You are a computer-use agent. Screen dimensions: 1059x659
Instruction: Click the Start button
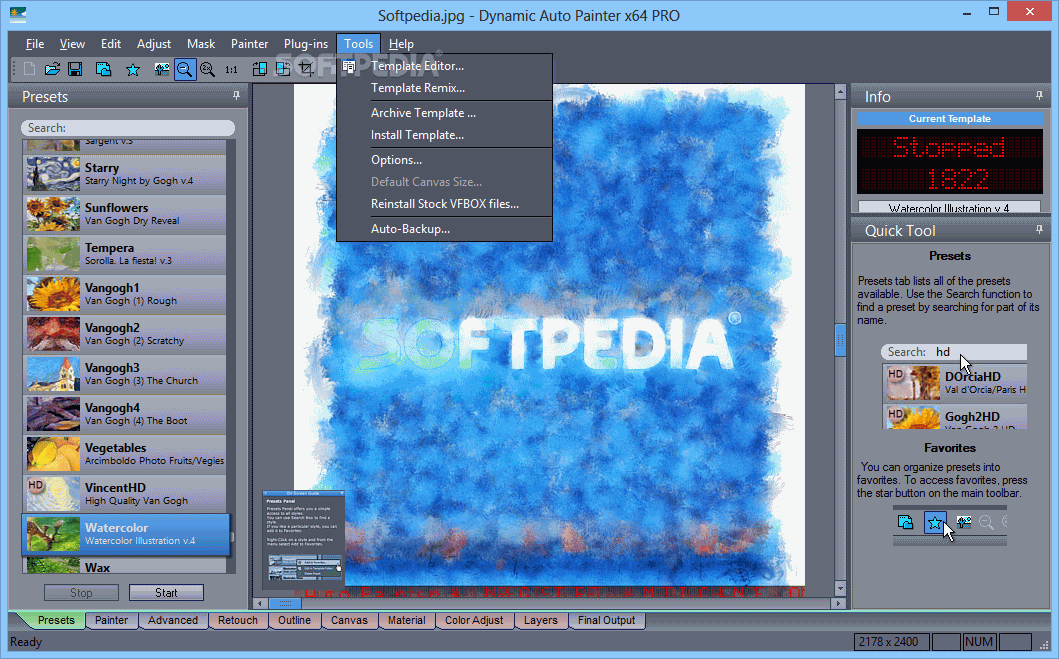click(x=166, y=593)
